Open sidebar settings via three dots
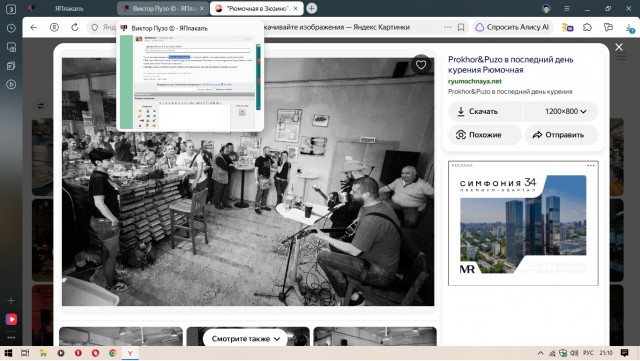This screenshot has height=361, width=640. coord(11,337)
